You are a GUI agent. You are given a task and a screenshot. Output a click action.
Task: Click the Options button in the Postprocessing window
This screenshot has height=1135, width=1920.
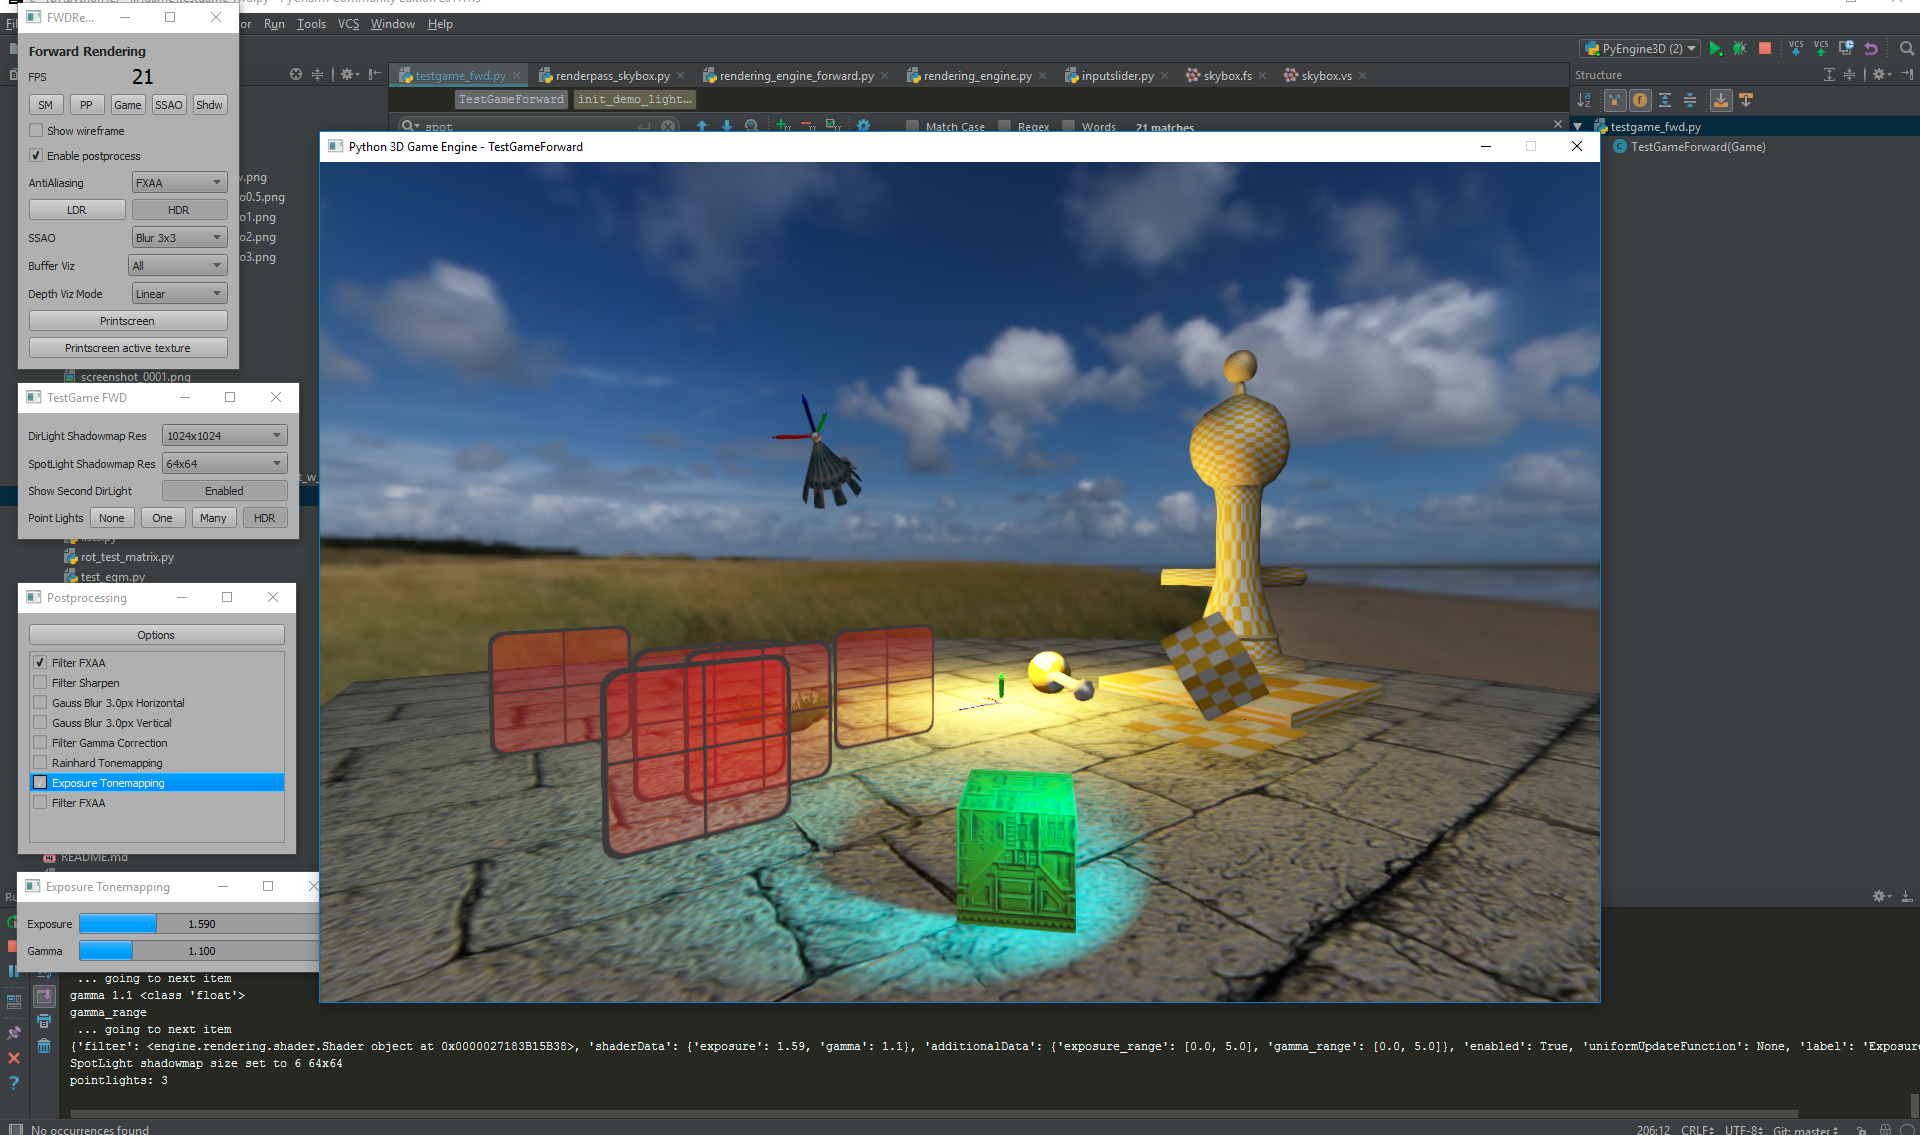tap(156, 634)
